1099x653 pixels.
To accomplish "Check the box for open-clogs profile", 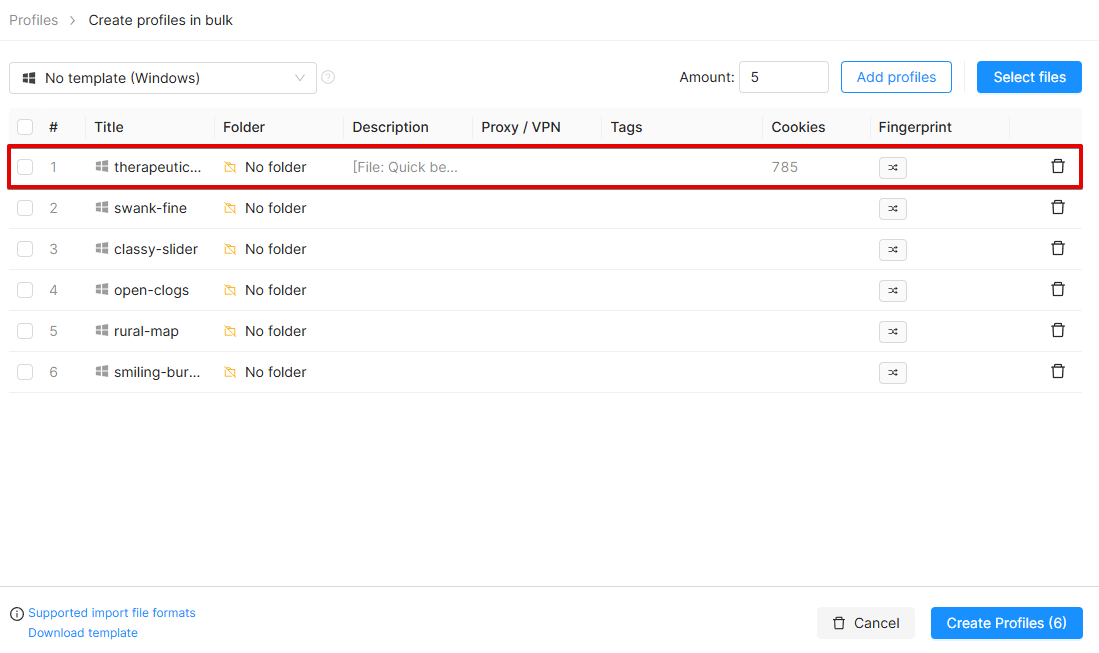I will point(25,290).
